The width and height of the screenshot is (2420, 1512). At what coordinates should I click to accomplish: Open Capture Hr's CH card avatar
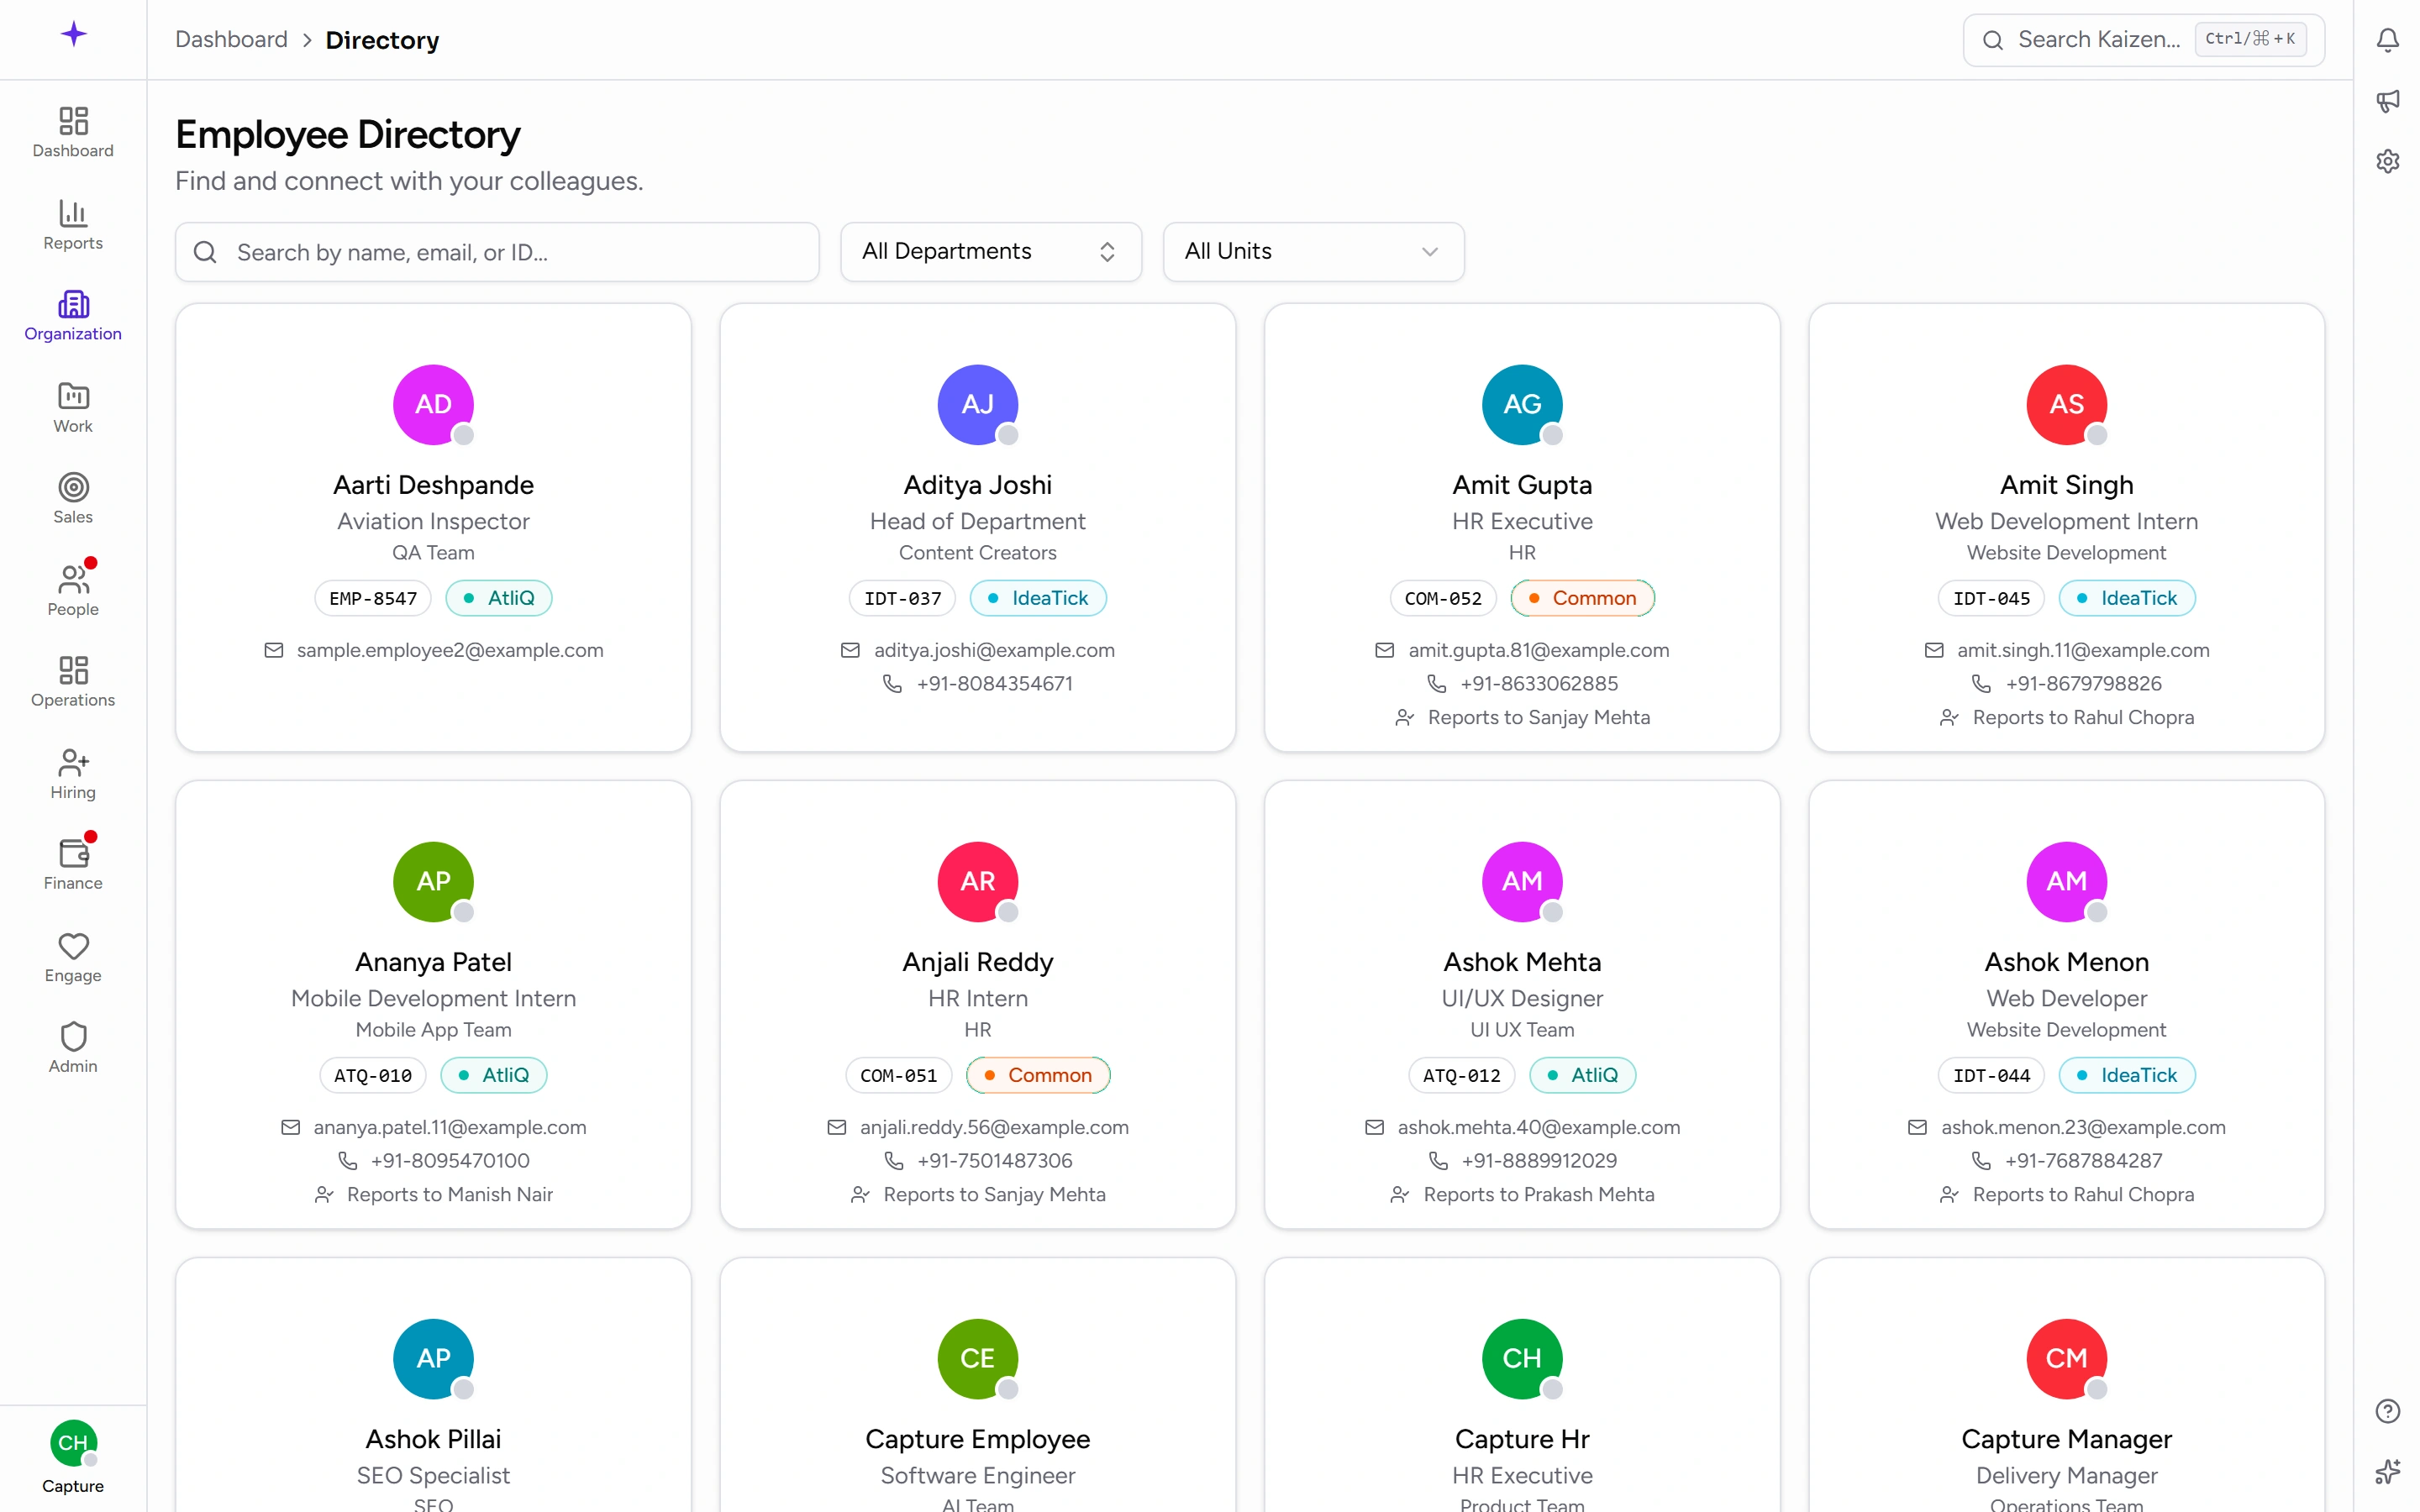[x=1522, y=1358]
